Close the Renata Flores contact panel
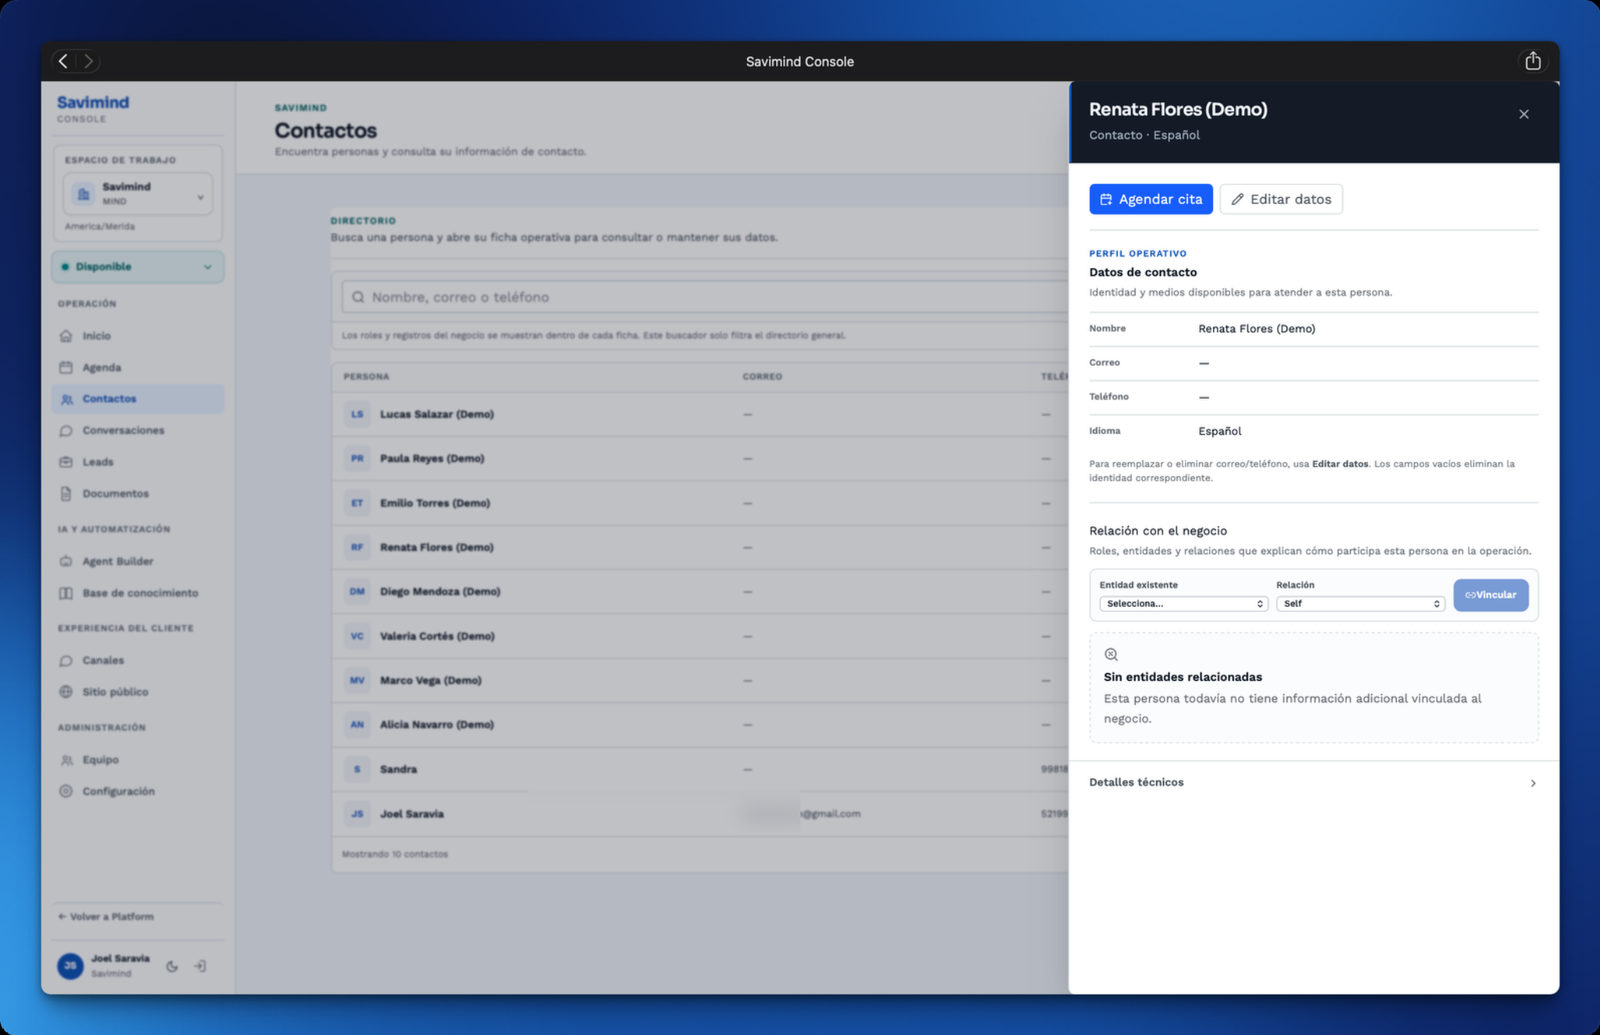This screenshot has height=1035, width=1600. (x=1524, y=114)
